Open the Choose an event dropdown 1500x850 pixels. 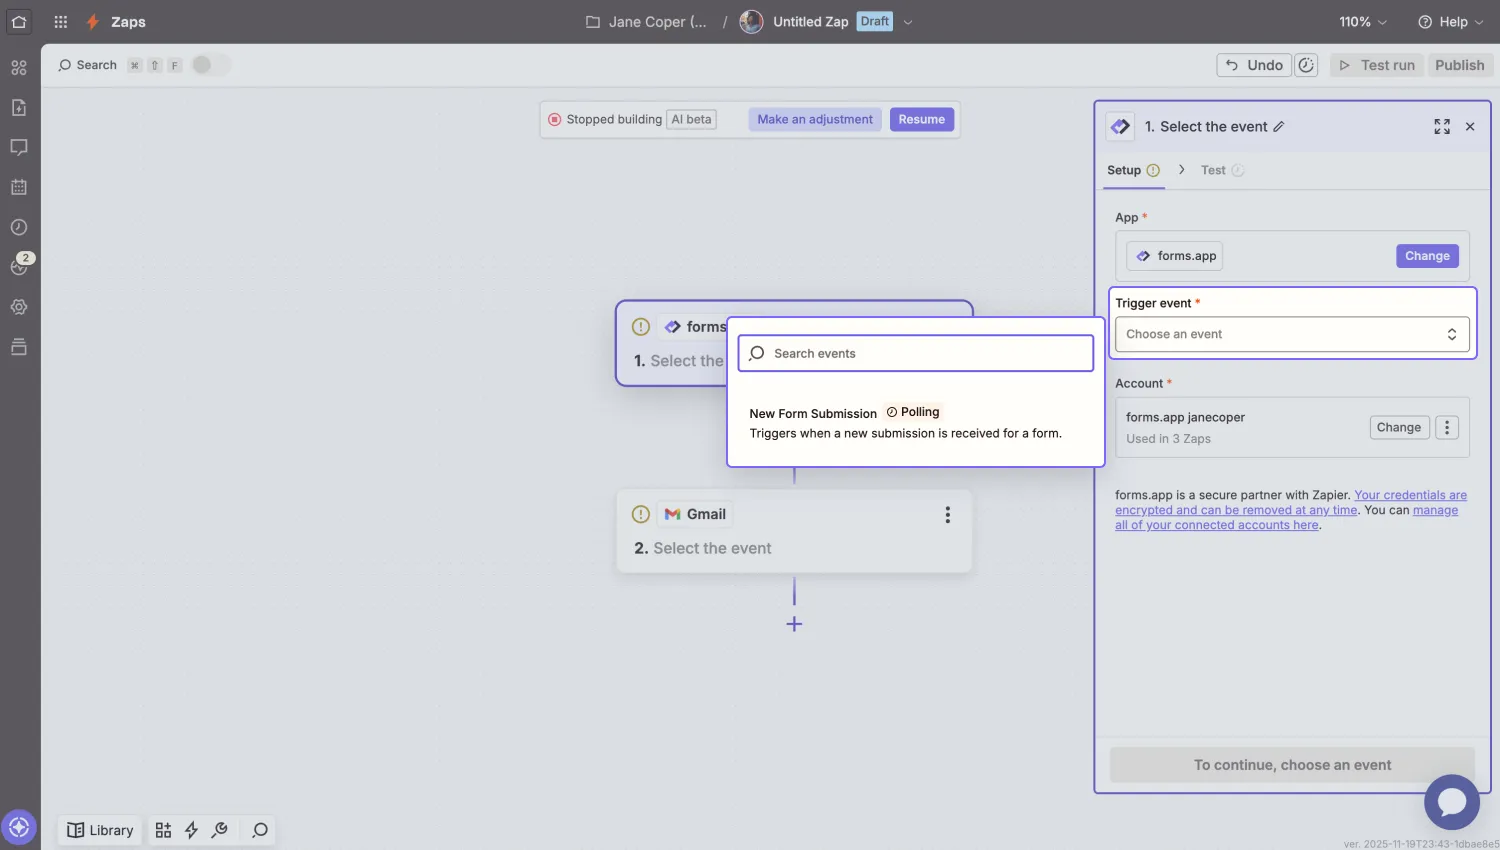pos(1291,334)
